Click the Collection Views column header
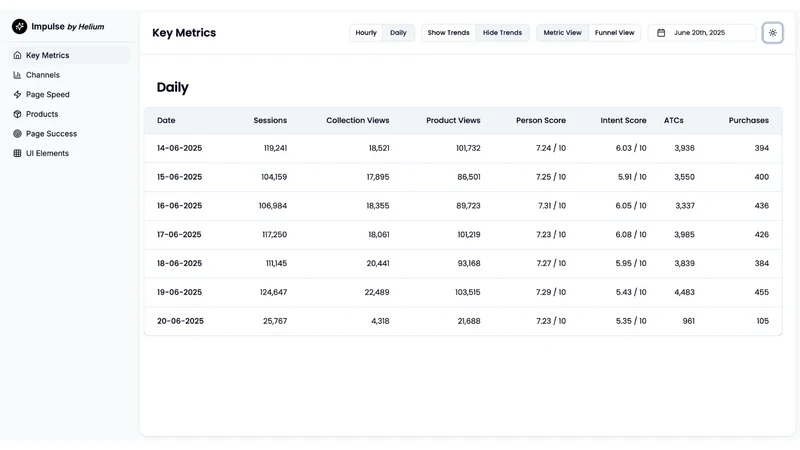 [358, 120]
